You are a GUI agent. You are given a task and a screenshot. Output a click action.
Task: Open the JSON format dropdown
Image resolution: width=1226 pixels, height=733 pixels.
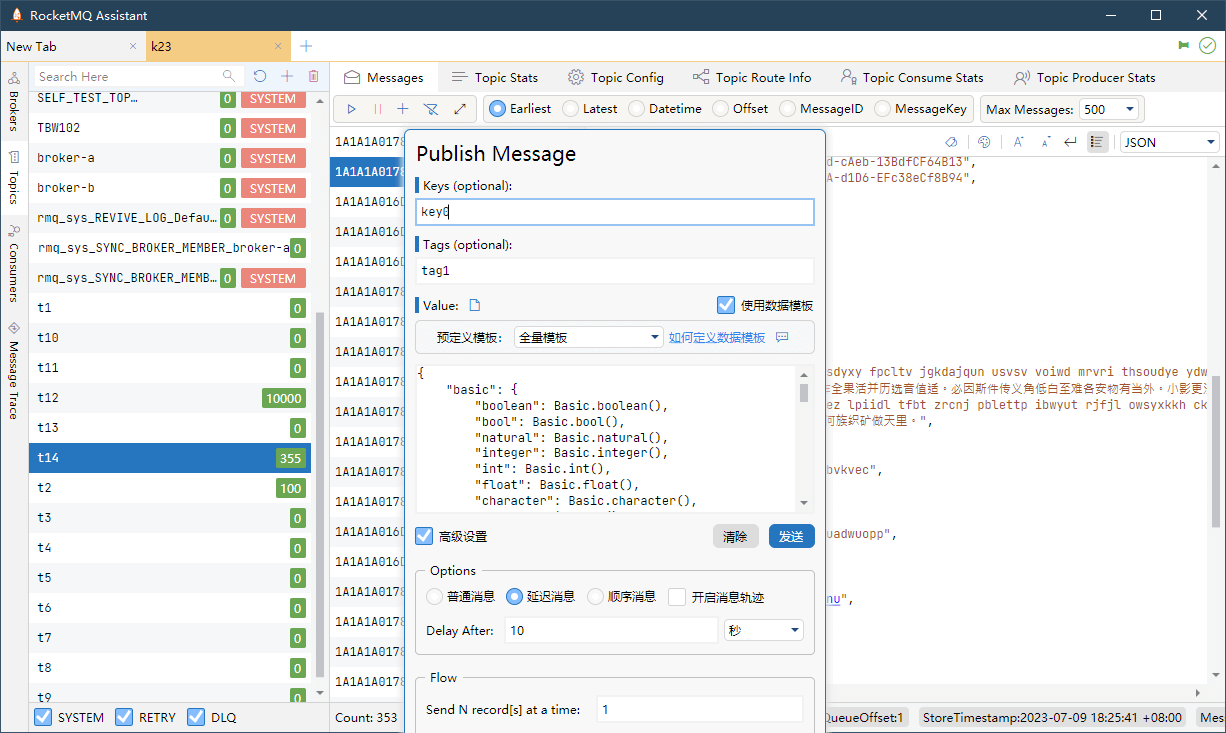tap(1168, 142)
